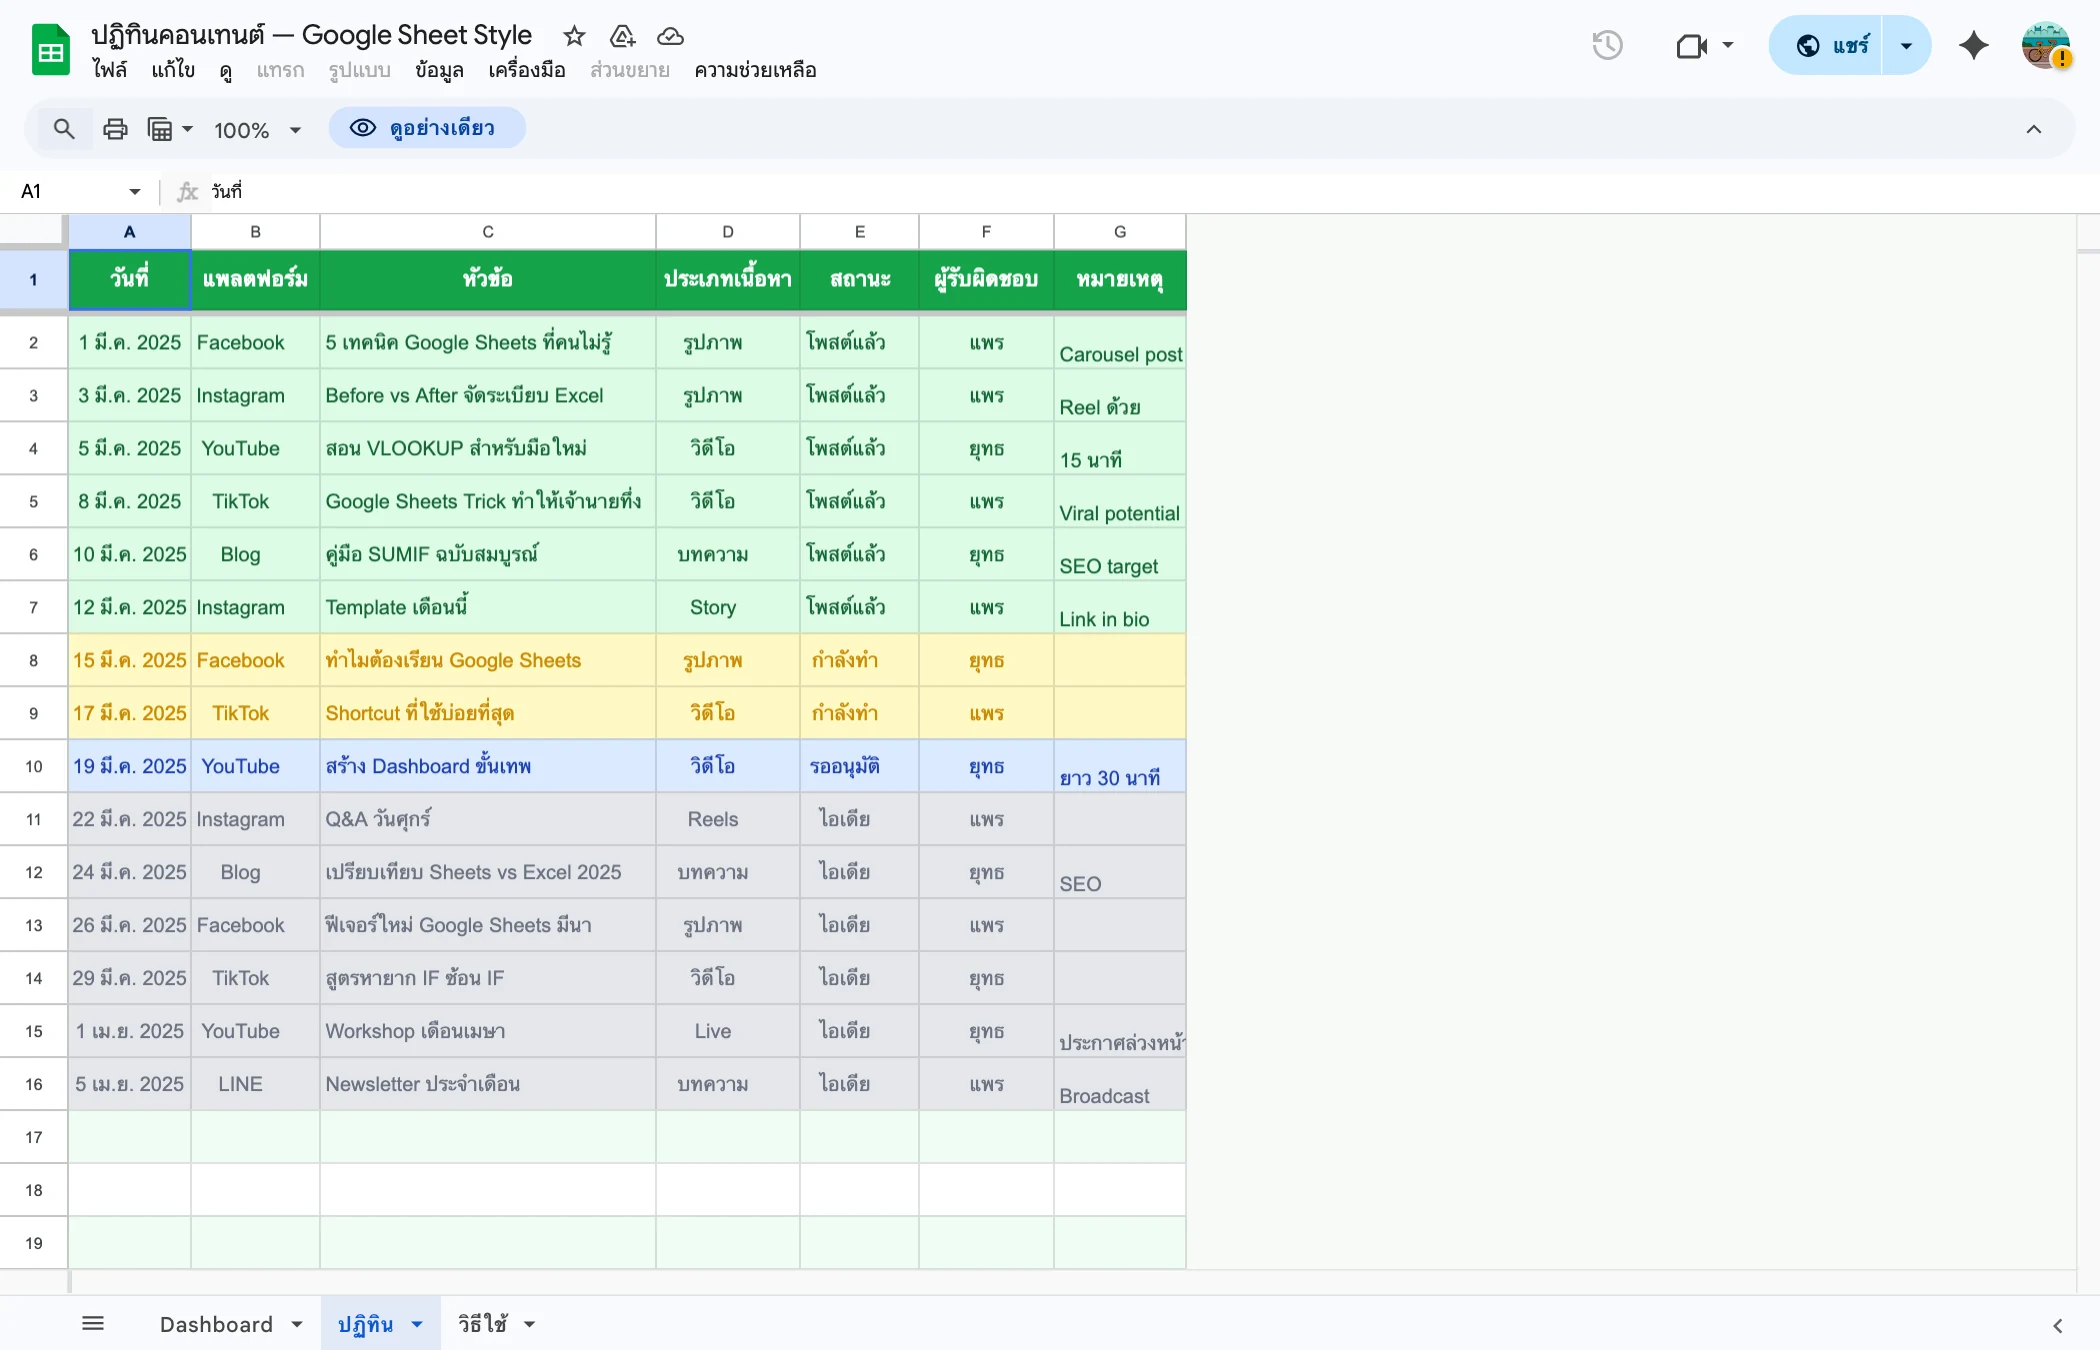Image resolution: width=2100 pixels, height=1350 pixels.
Task: Expand the share options arrow
Action: click(1905, 45)
